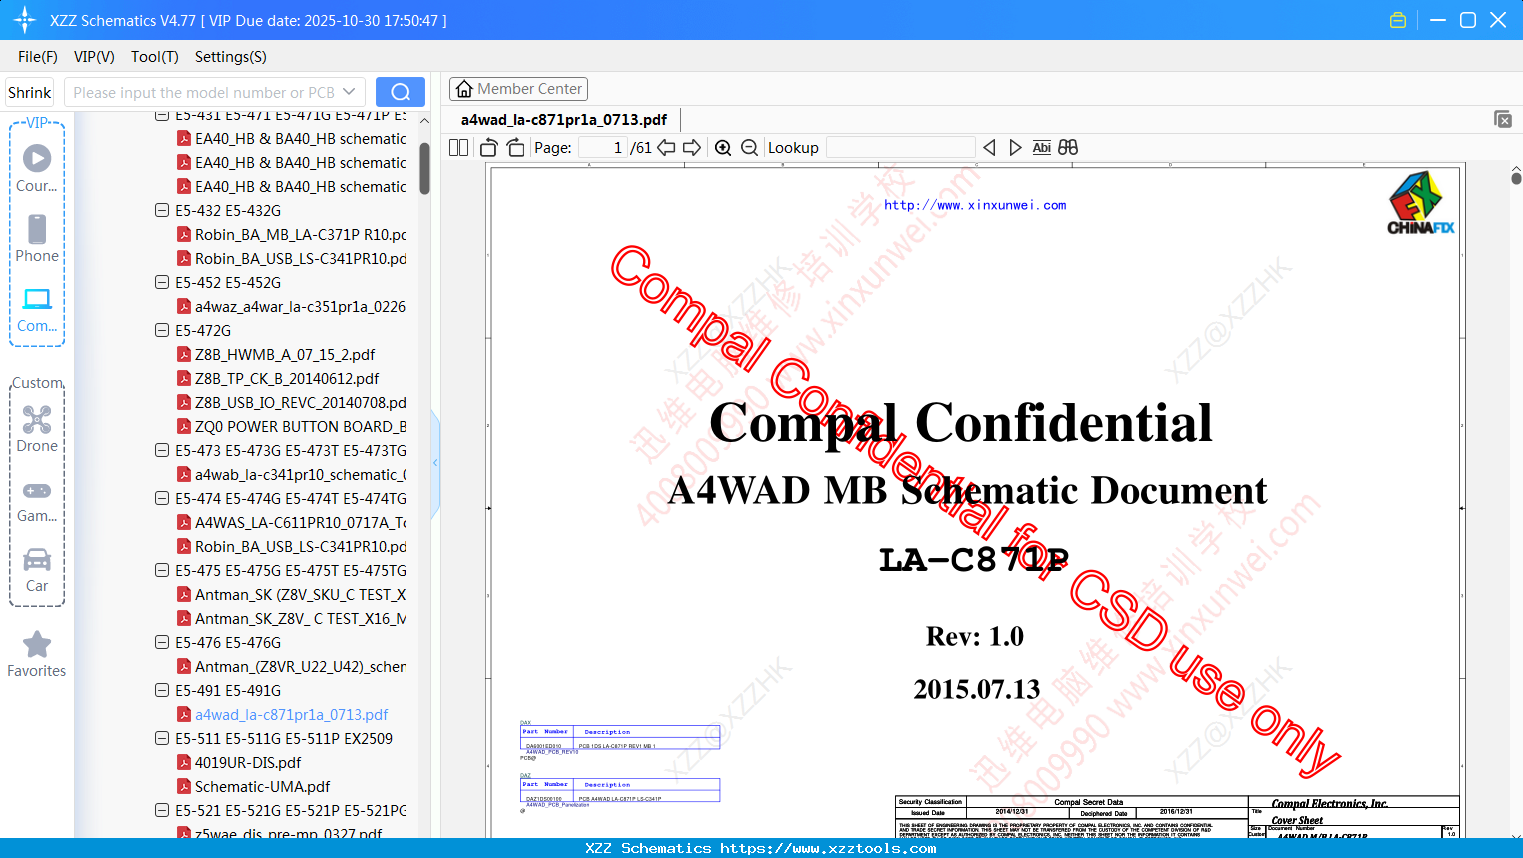
Task: Go to the next PDF page
Action: click(692, 147)
